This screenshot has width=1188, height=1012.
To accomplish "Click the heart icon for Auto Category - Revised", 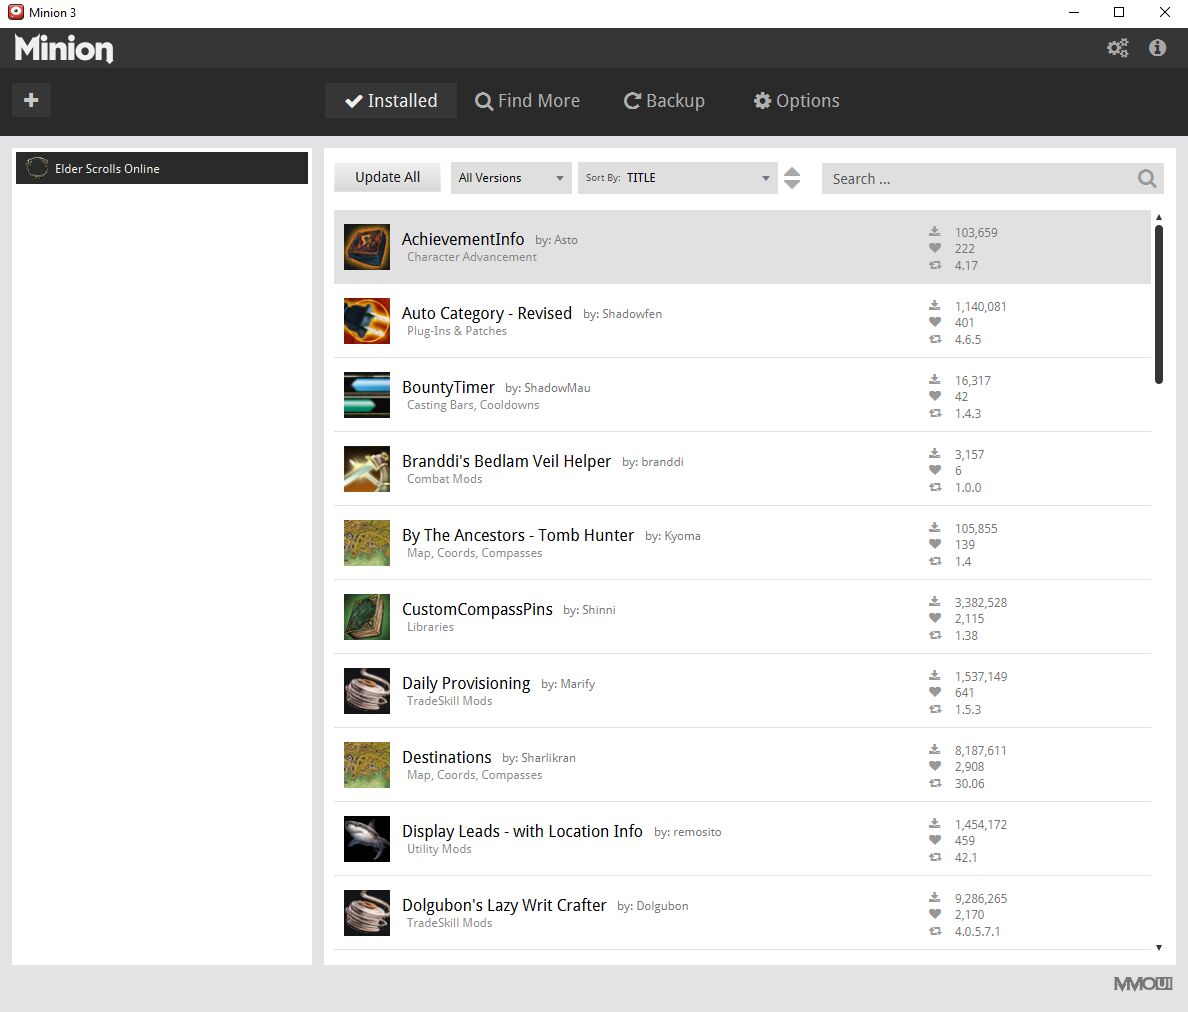I will pyautogui.click(x=935, y=322).
